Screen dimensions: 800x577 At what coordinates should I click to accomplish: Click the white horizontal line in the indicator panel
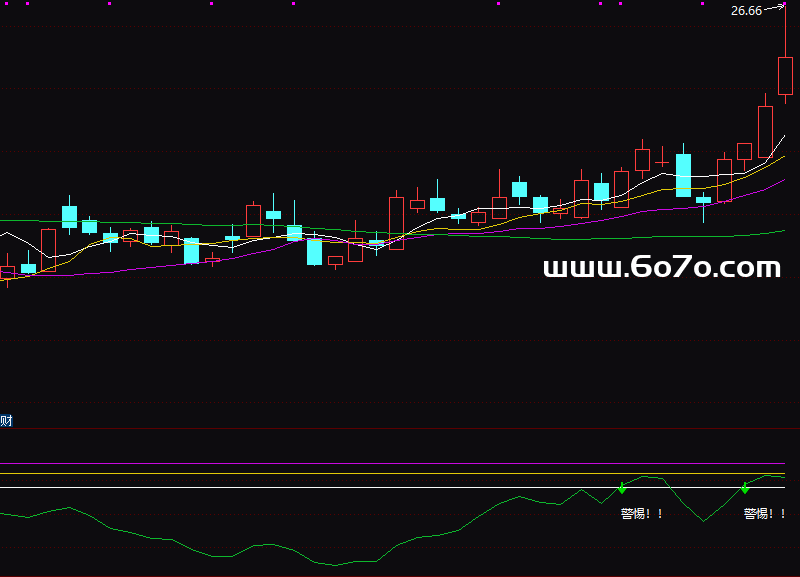pyautogui.click(x=392, y=487)
